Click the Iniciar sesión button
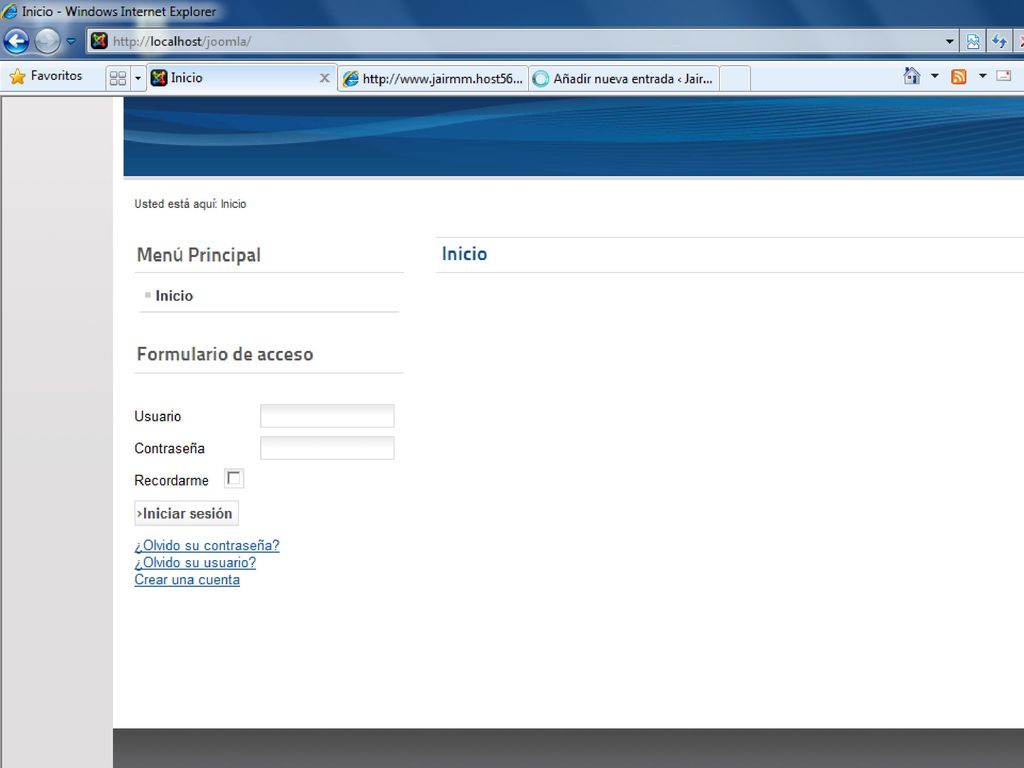This screenshot has width=1024, height=768. pyautogui.click(x=187, y=513)
